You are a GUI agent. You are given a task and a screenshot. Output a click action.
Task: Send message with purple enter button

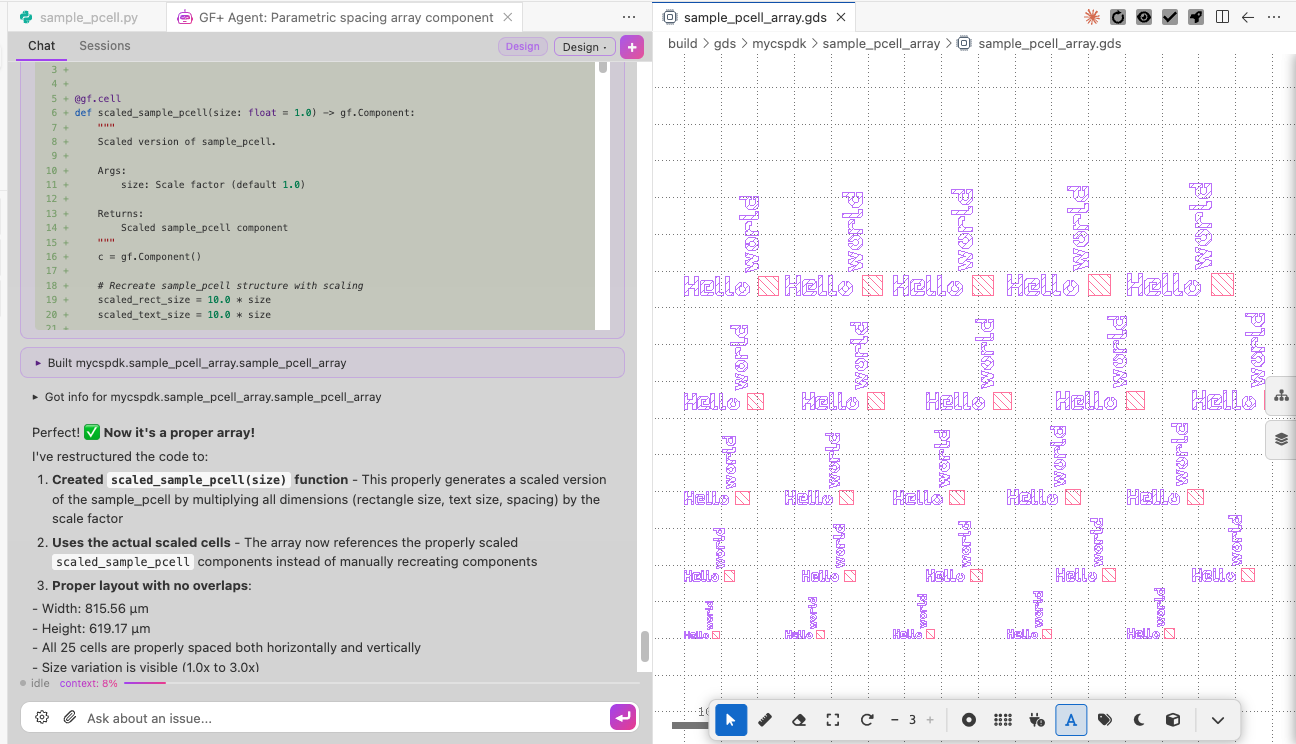click(622, 717)
